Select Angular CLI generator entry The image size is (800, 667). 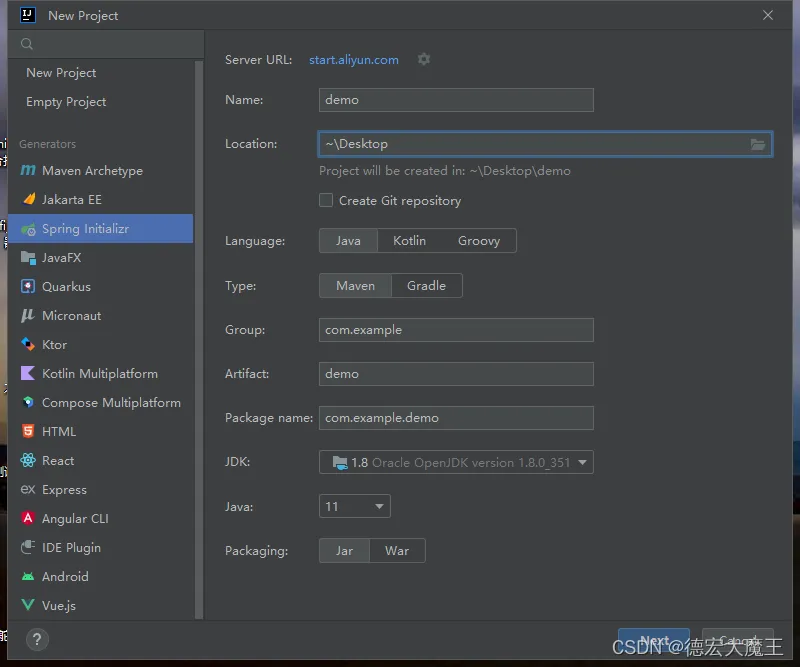[101, 518]
